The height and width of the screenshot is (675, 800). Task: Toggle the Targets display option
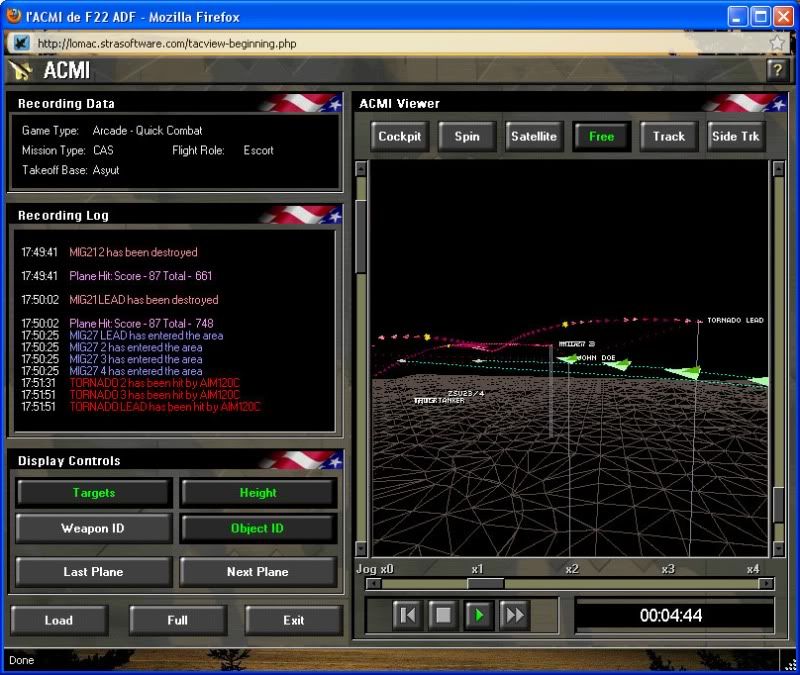coord(93,493)
